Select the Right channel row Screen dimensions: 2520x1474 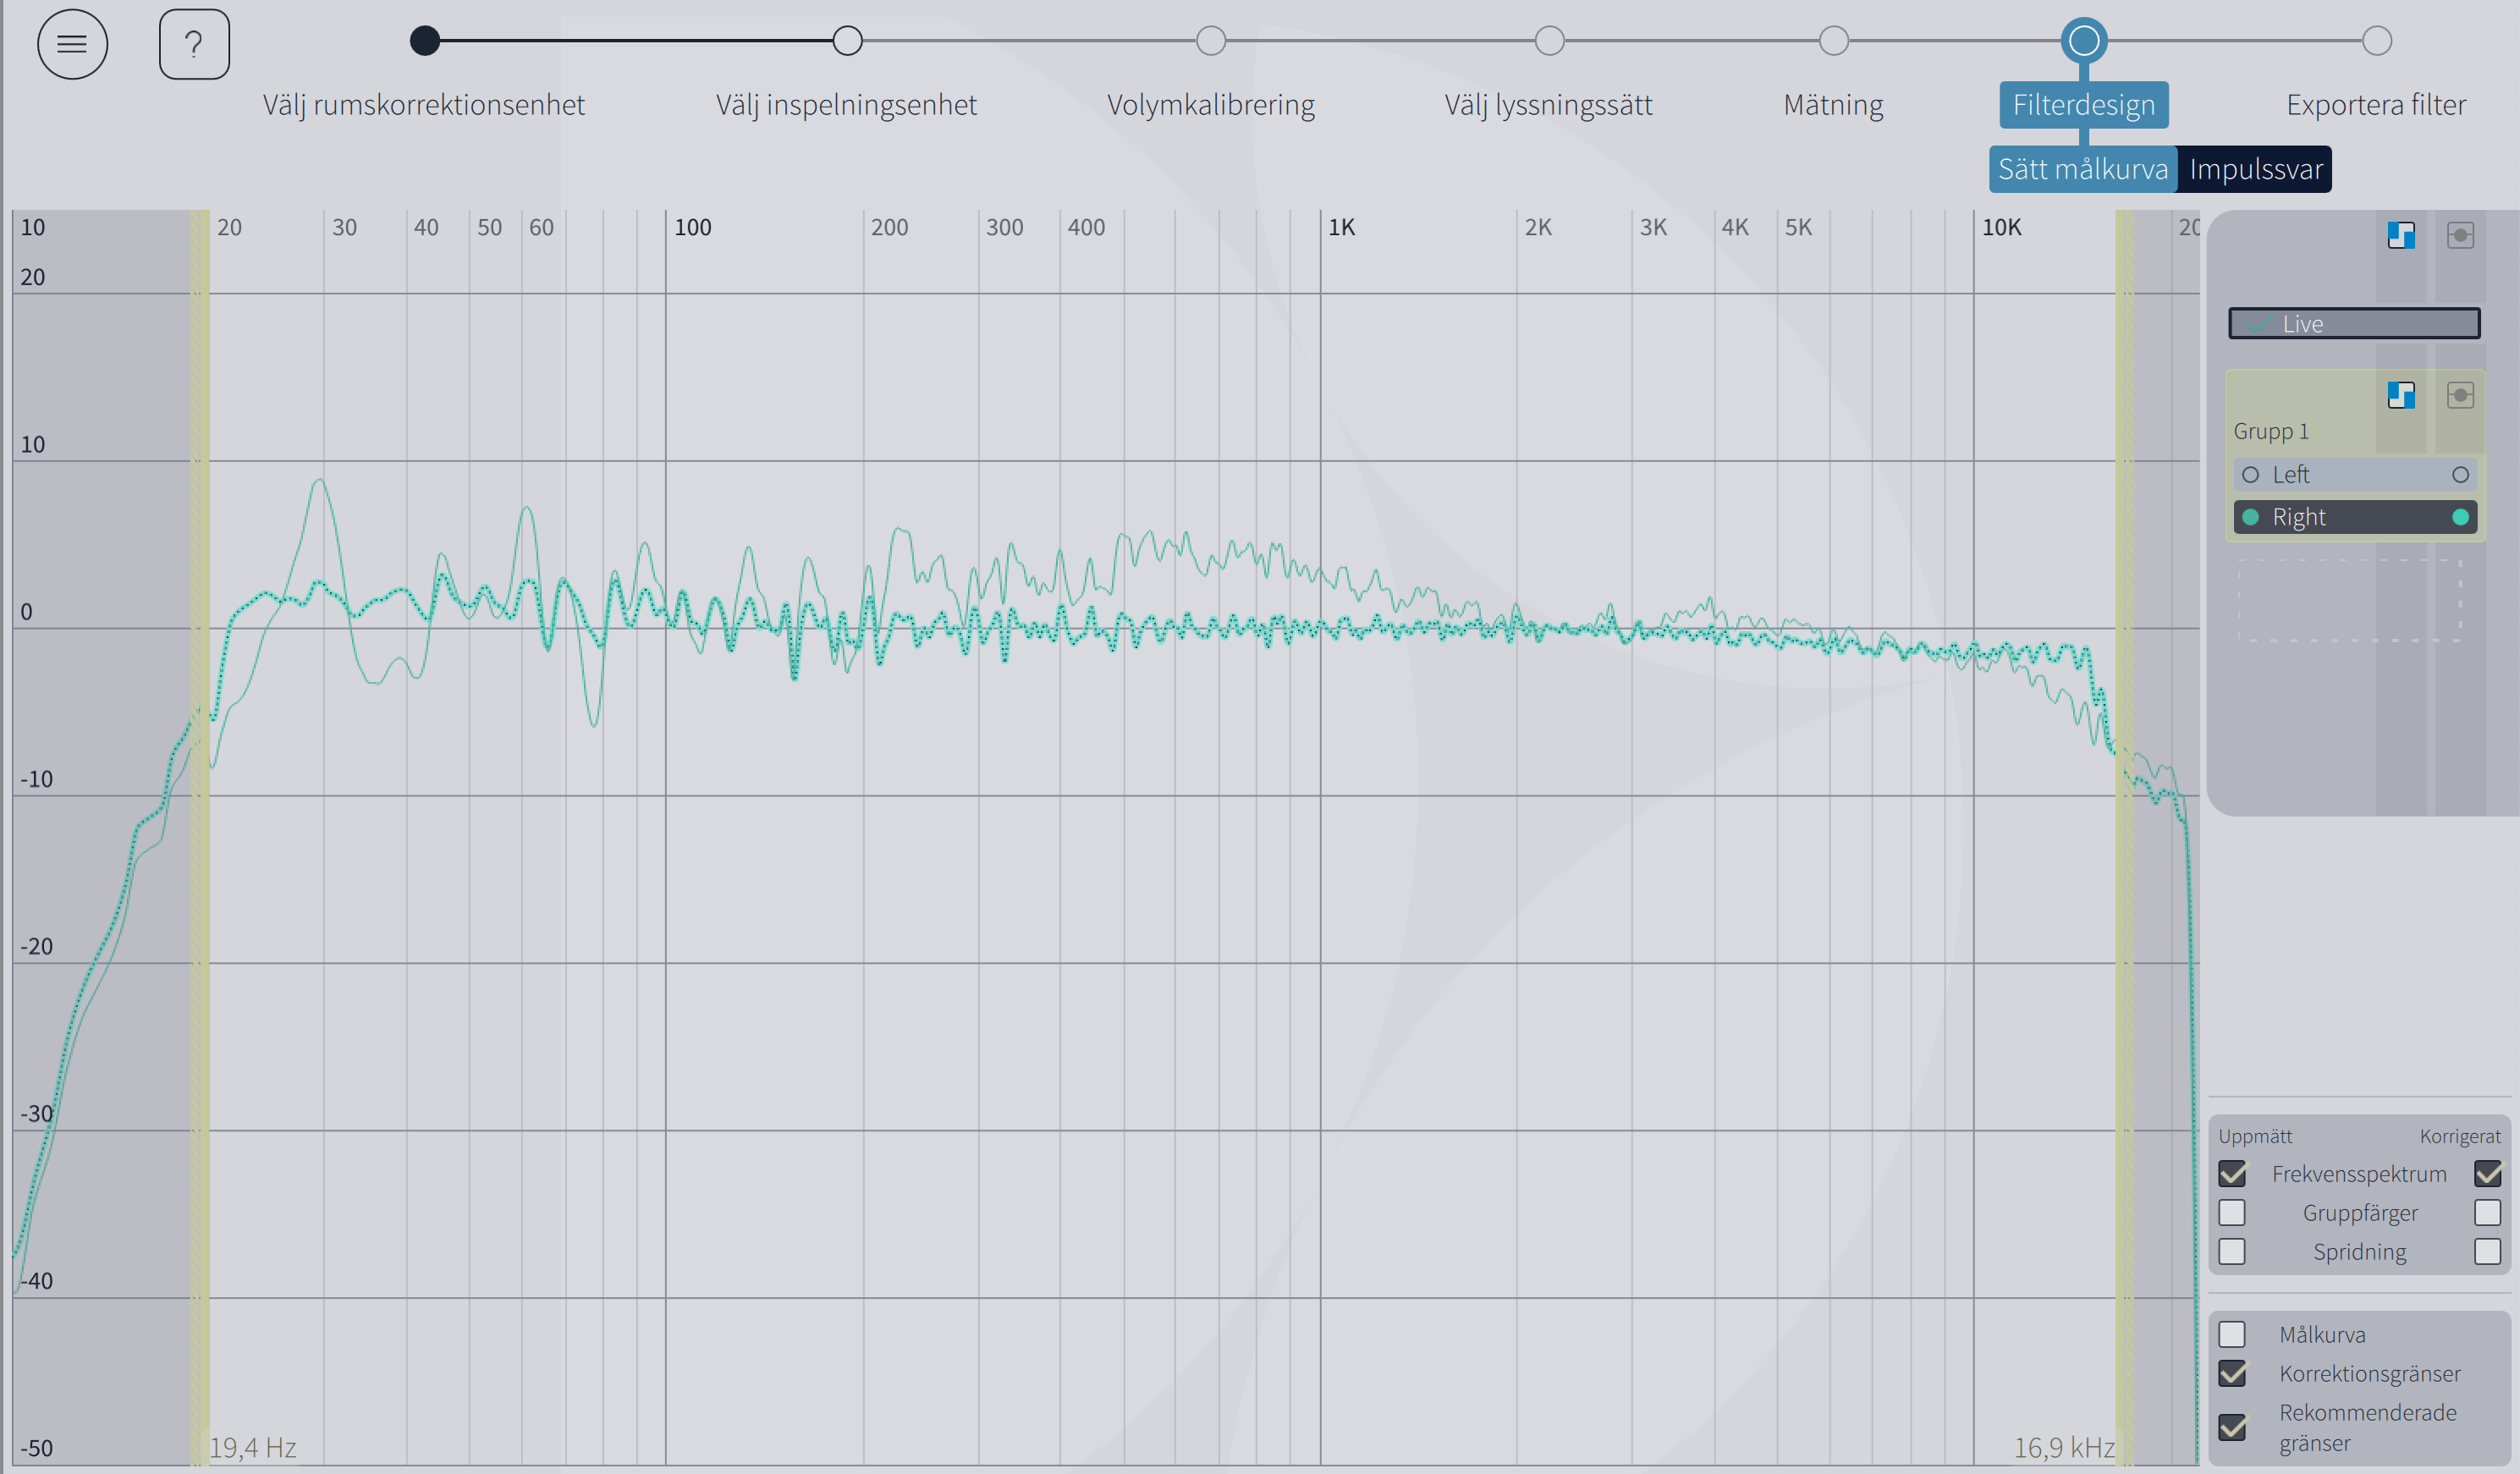coord(2355,517)
